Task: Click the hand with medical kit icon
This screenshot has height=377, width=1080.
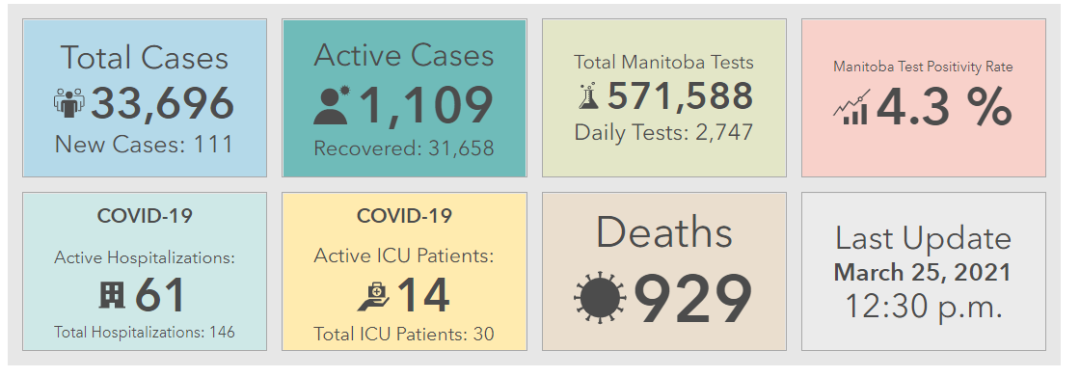Action: [x=373, y=296]
